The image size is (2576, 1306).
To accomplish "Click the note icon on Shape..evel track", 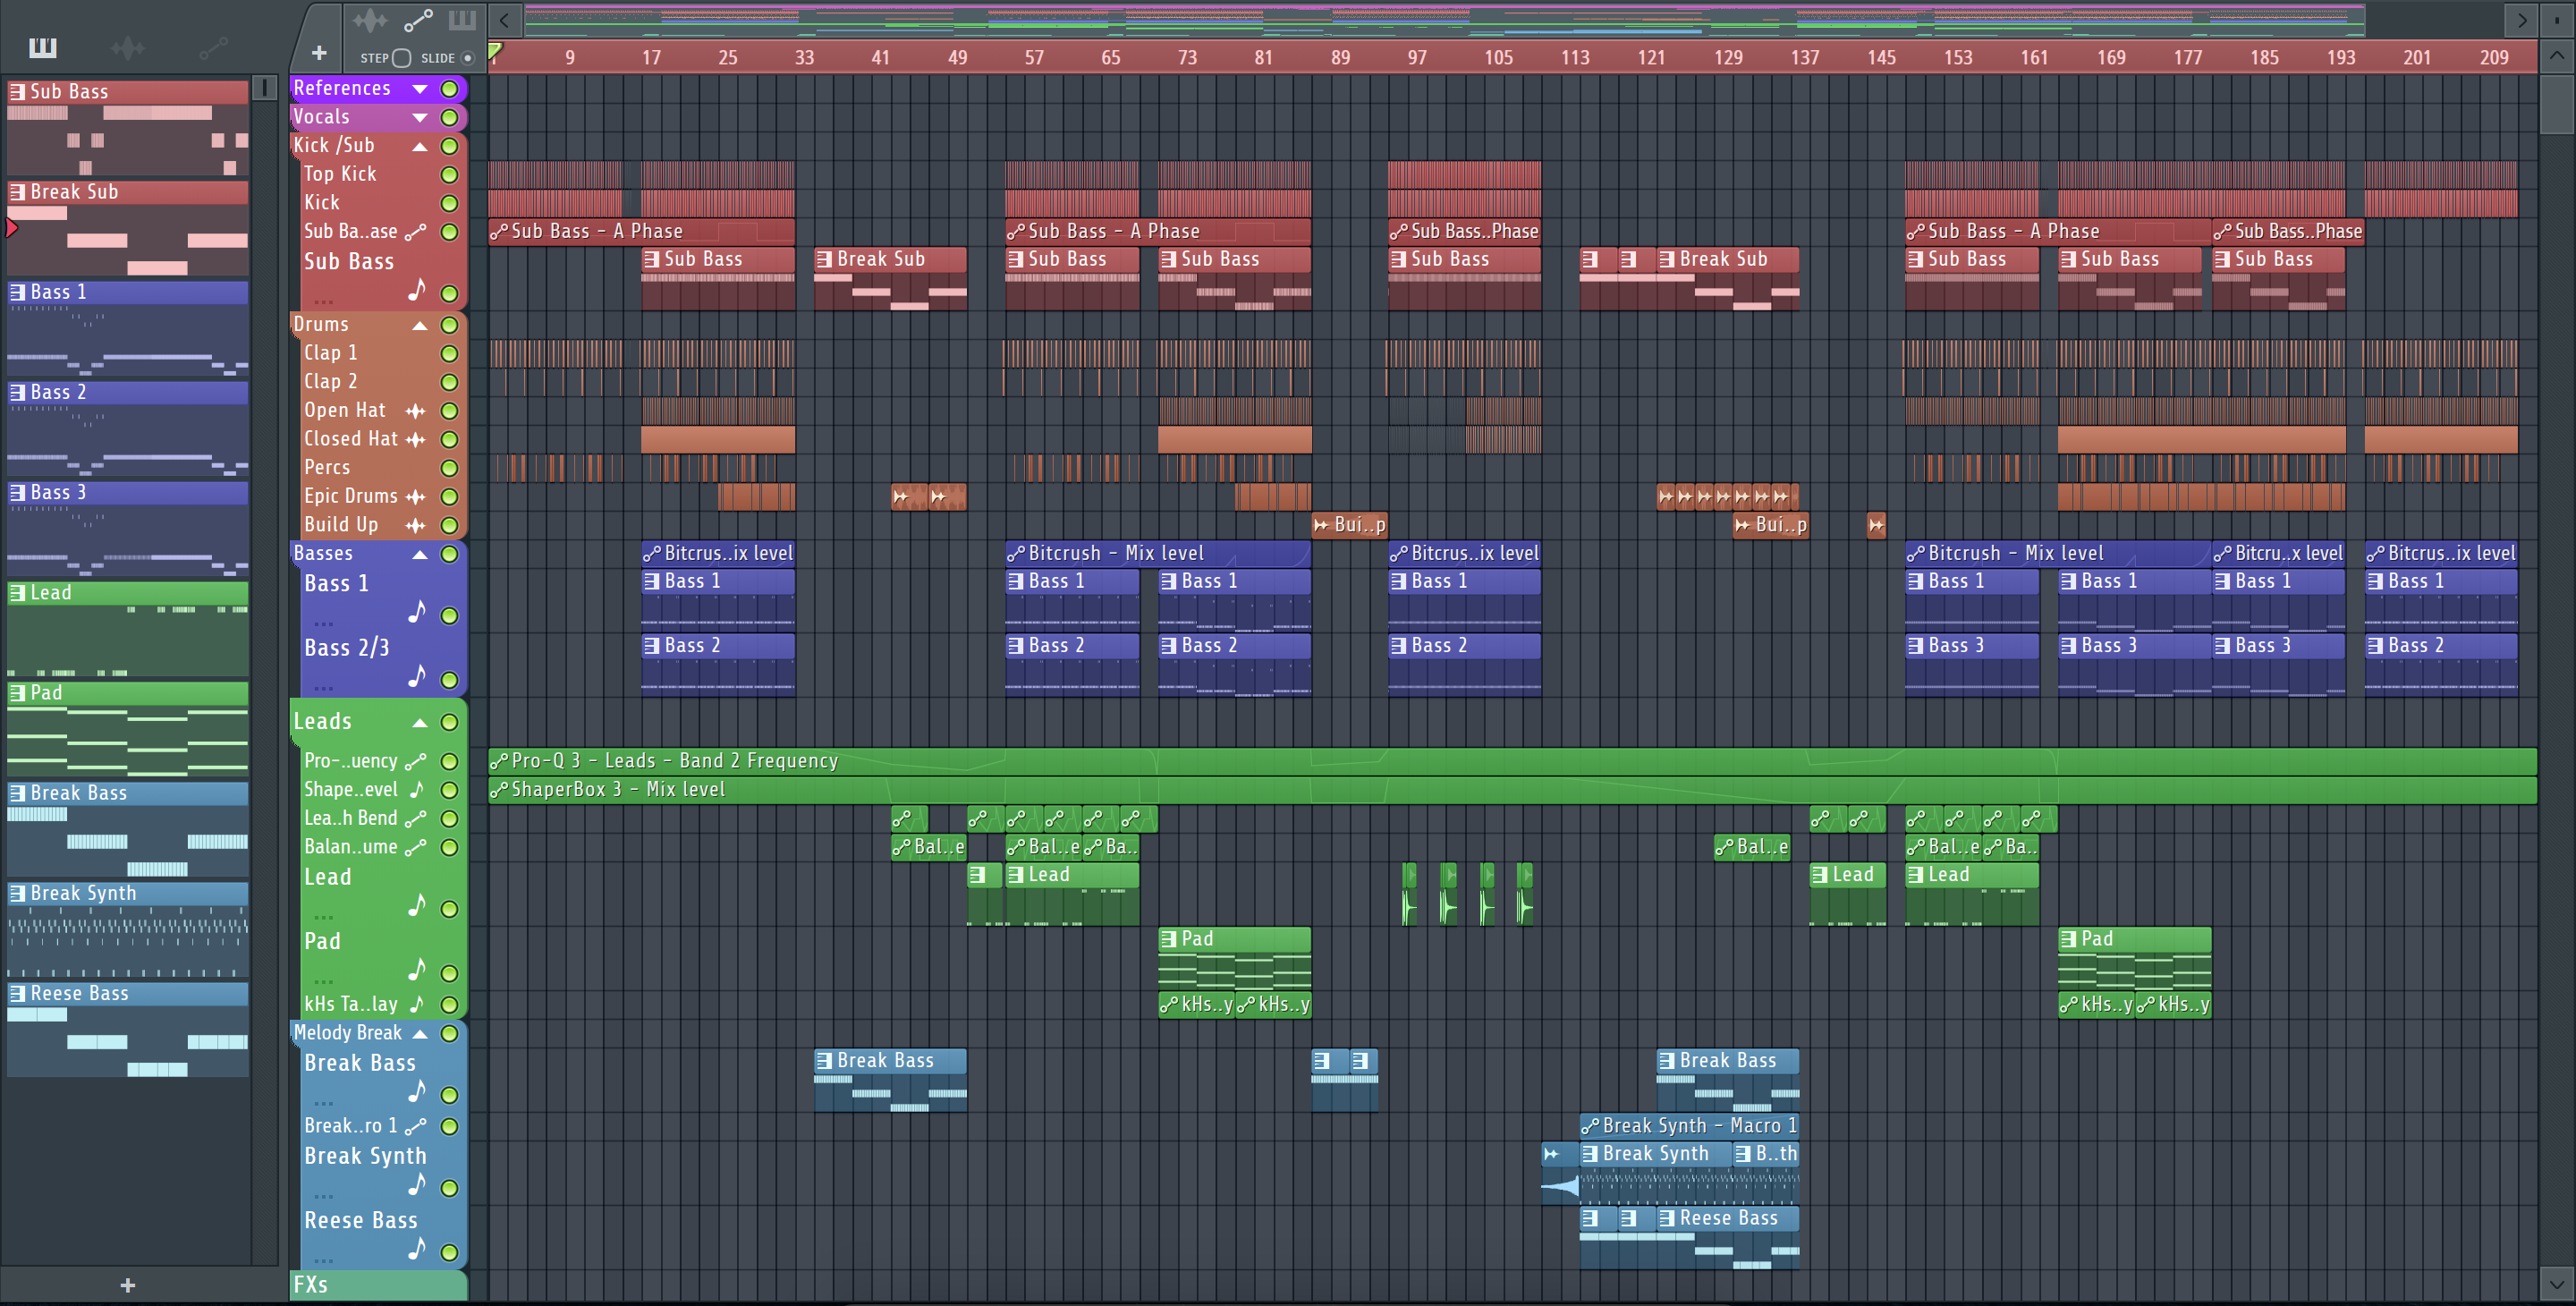I will click(x=417, y=790).
